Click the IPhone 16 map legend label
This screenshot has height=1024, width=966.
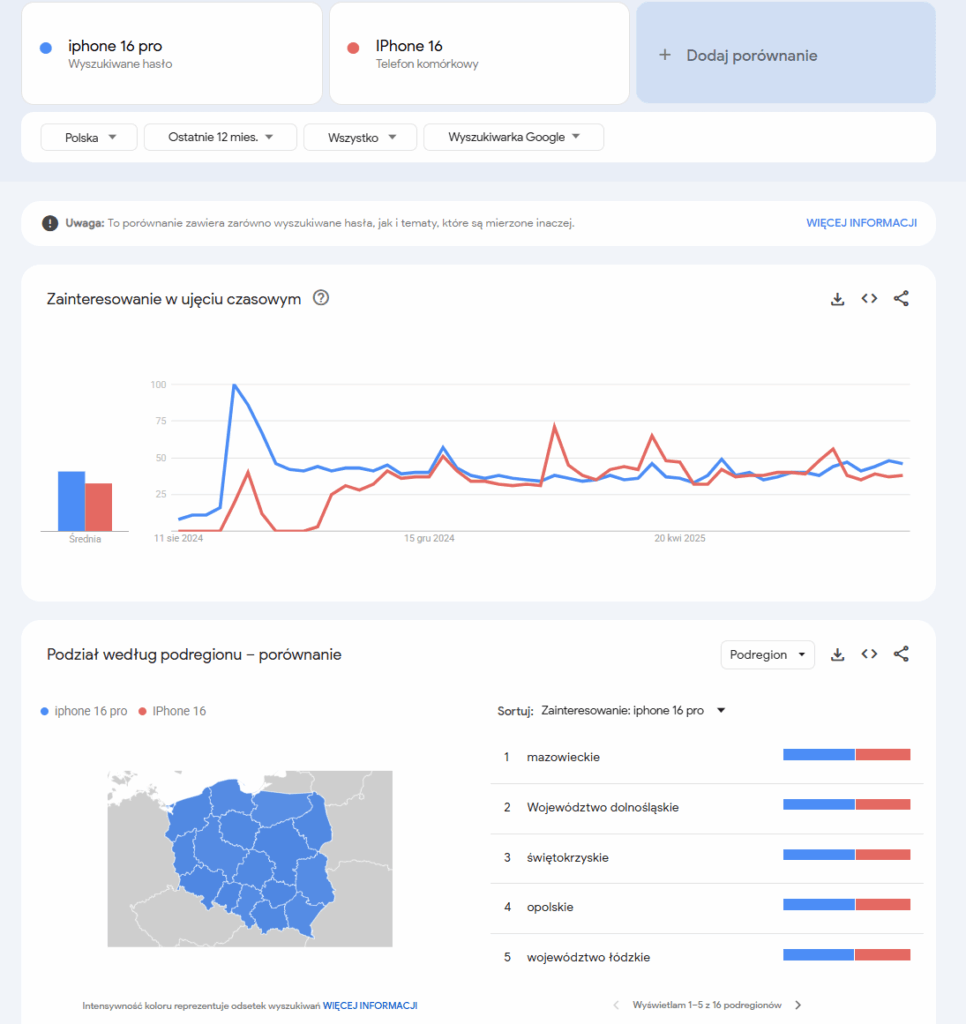coord(179,711)
